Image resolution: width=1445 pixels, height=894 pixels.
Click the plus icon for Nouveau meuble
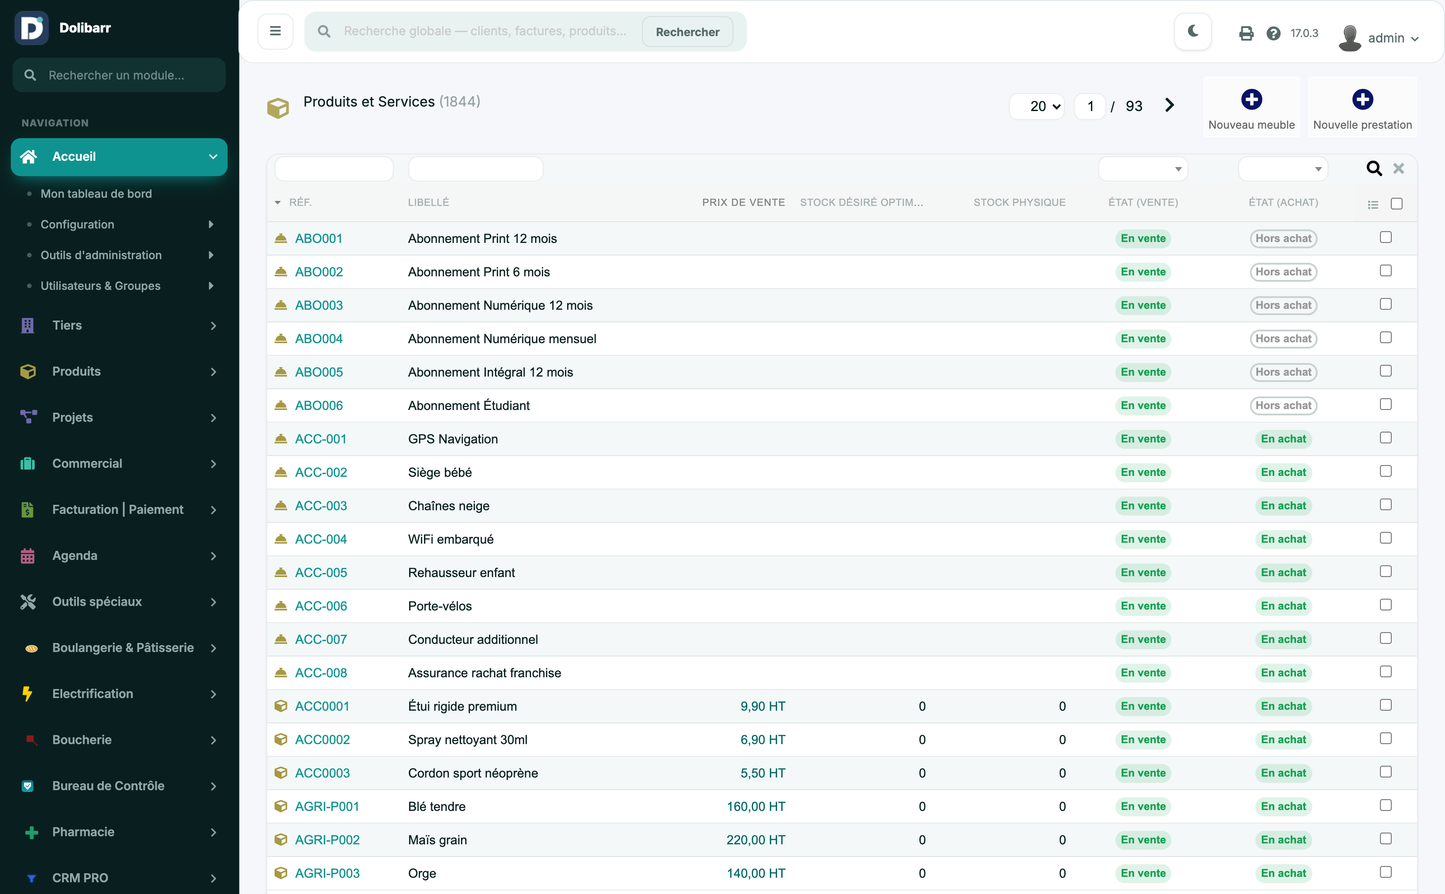tap(1251, 99)
